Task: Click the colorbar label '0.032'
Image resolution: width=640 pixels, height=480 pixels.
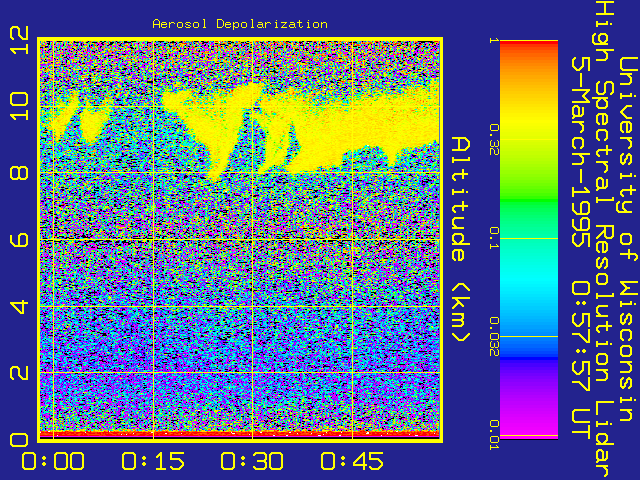Action: [x=494, y=337]
